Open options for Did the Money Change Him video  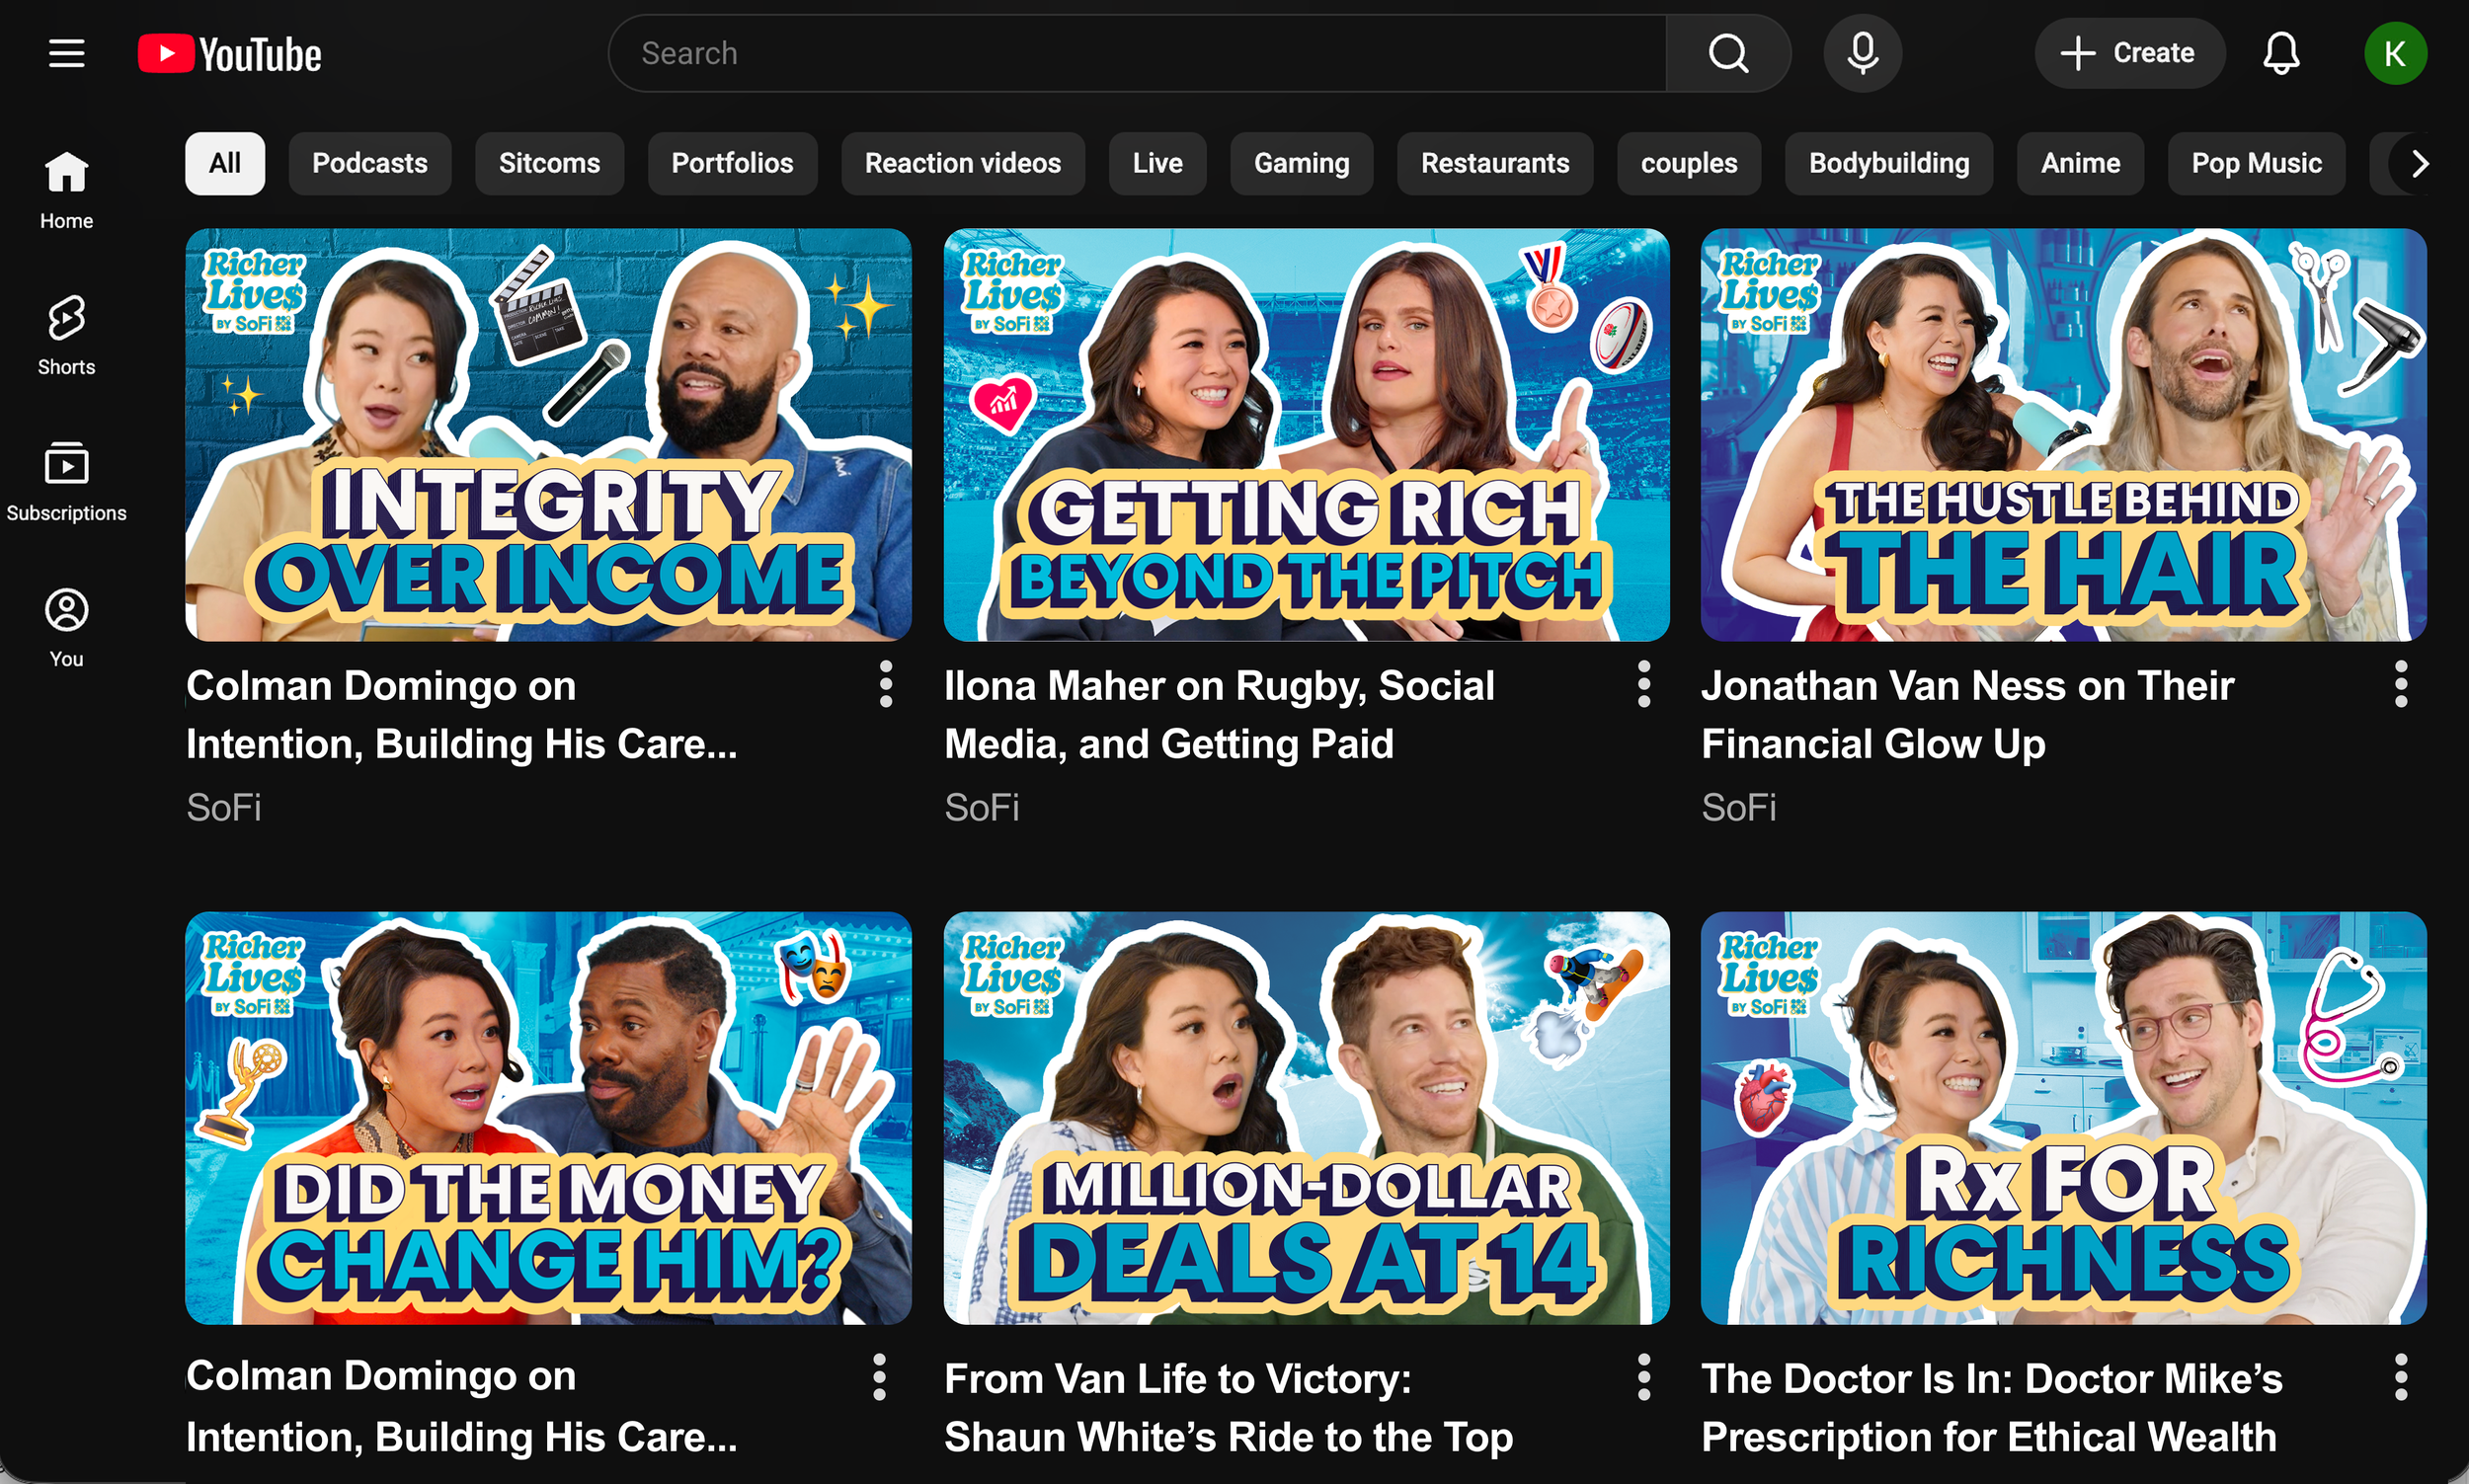tap(880, 1377)
